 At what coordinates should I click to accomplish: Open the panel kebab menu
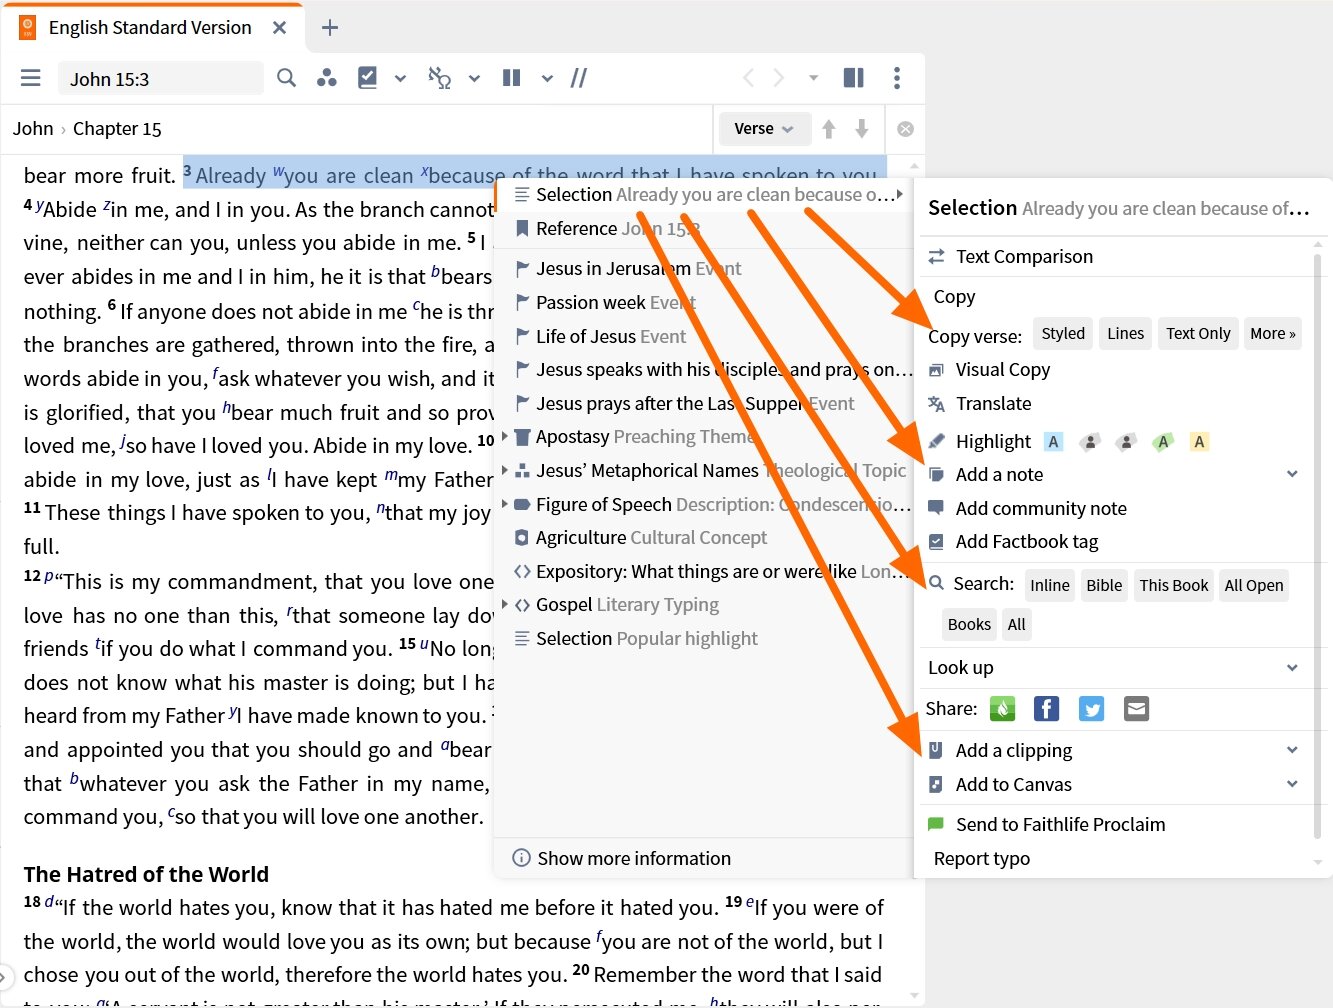(897, 78)
